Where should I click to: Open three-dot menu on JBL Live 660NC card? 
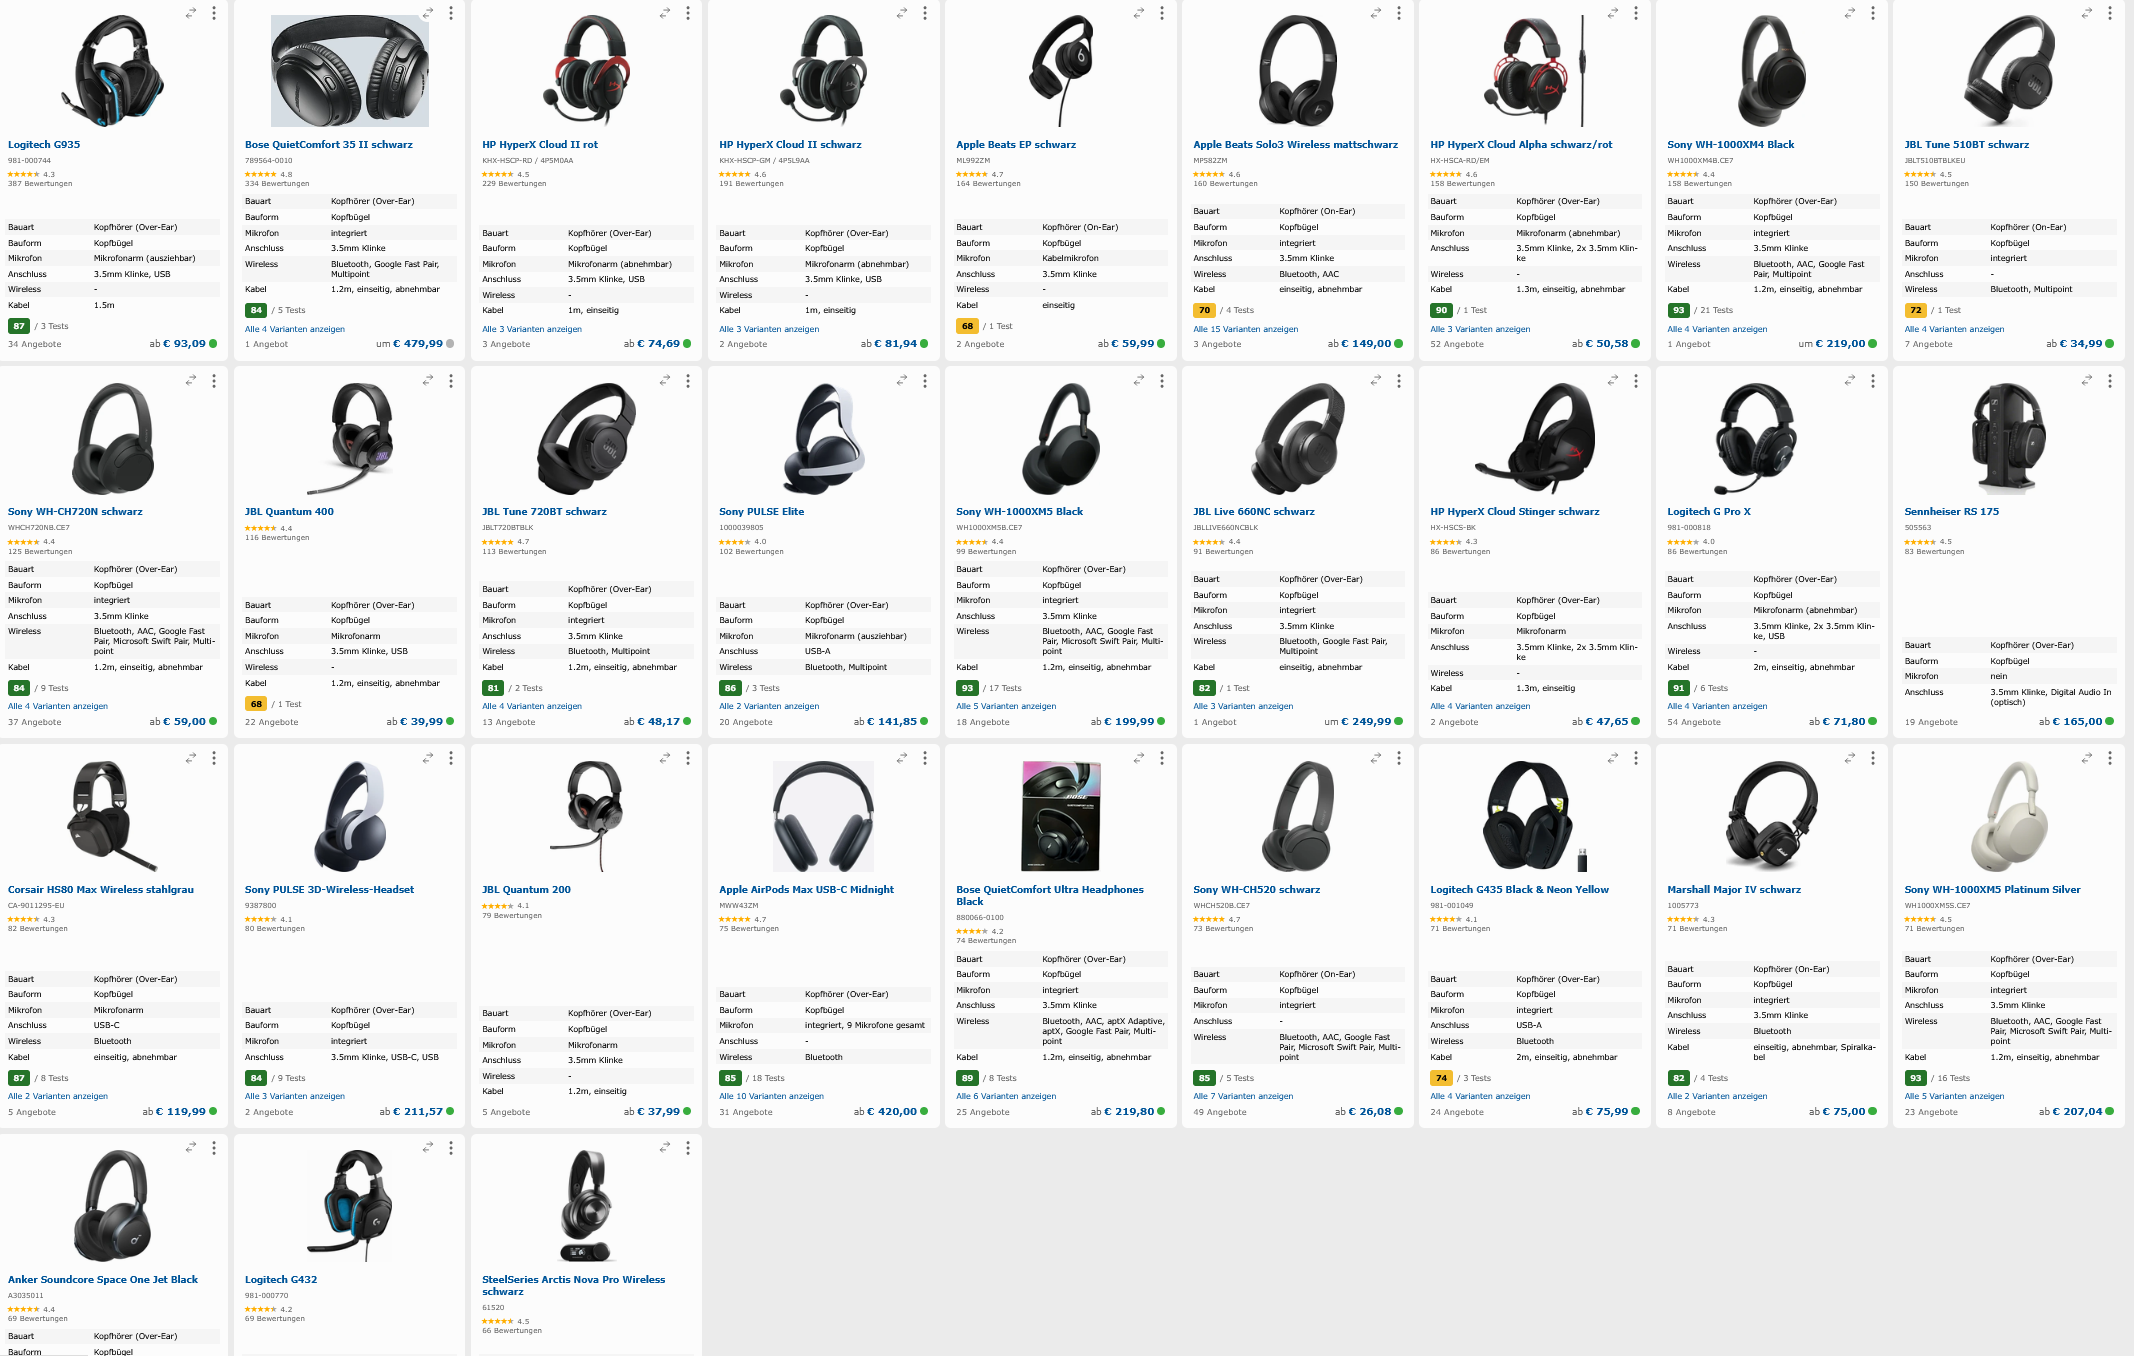(x=1399, y=381)
